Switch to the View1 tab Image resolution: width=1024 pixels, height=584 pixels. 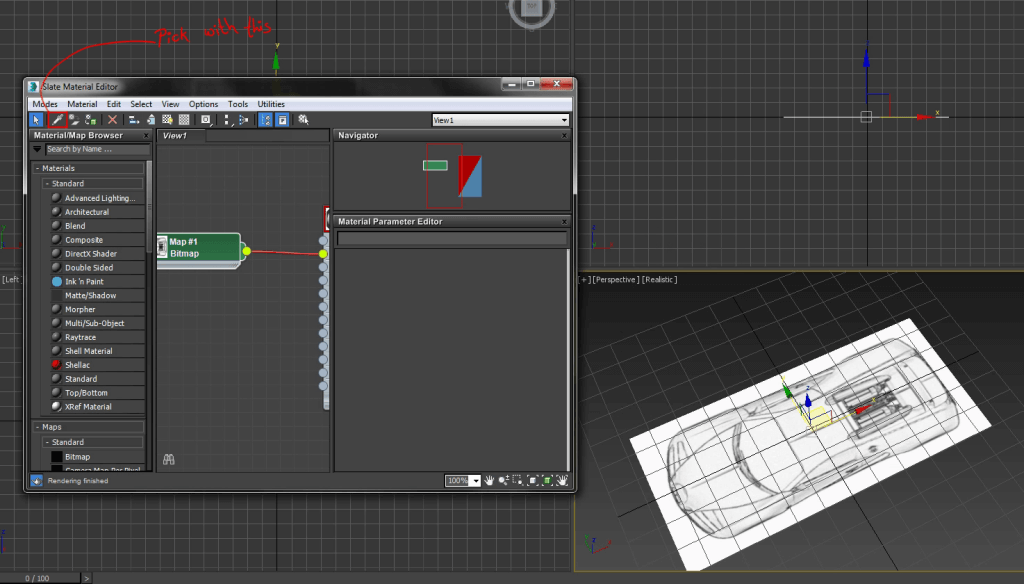pos(175,135)
